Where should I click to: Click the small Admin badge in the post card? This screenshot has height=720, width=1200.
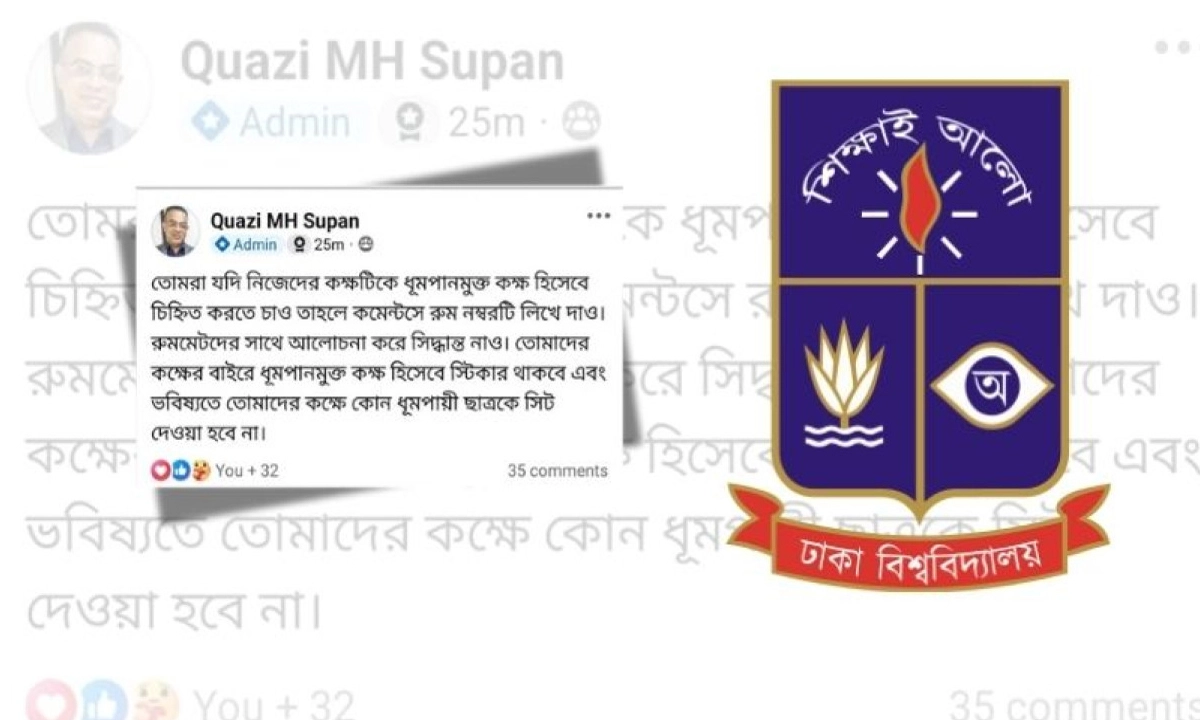coord(246,245)
